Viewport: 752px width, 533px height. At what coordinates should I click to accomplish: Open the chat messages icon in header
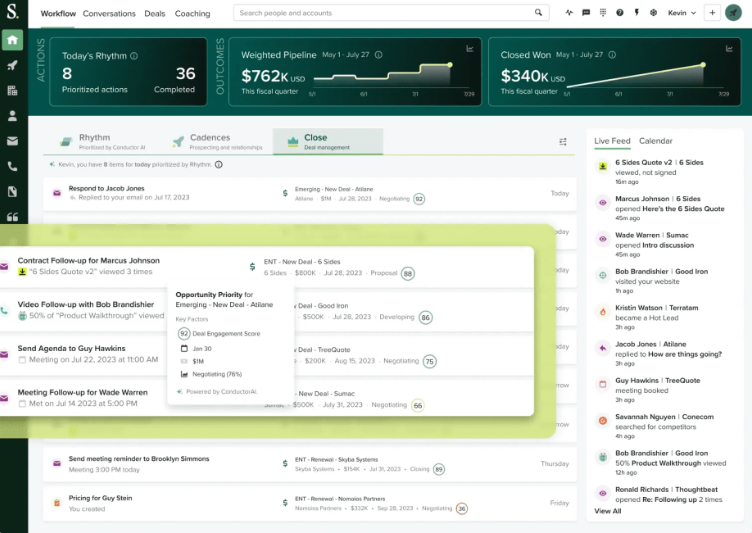[x=586, y=13]
